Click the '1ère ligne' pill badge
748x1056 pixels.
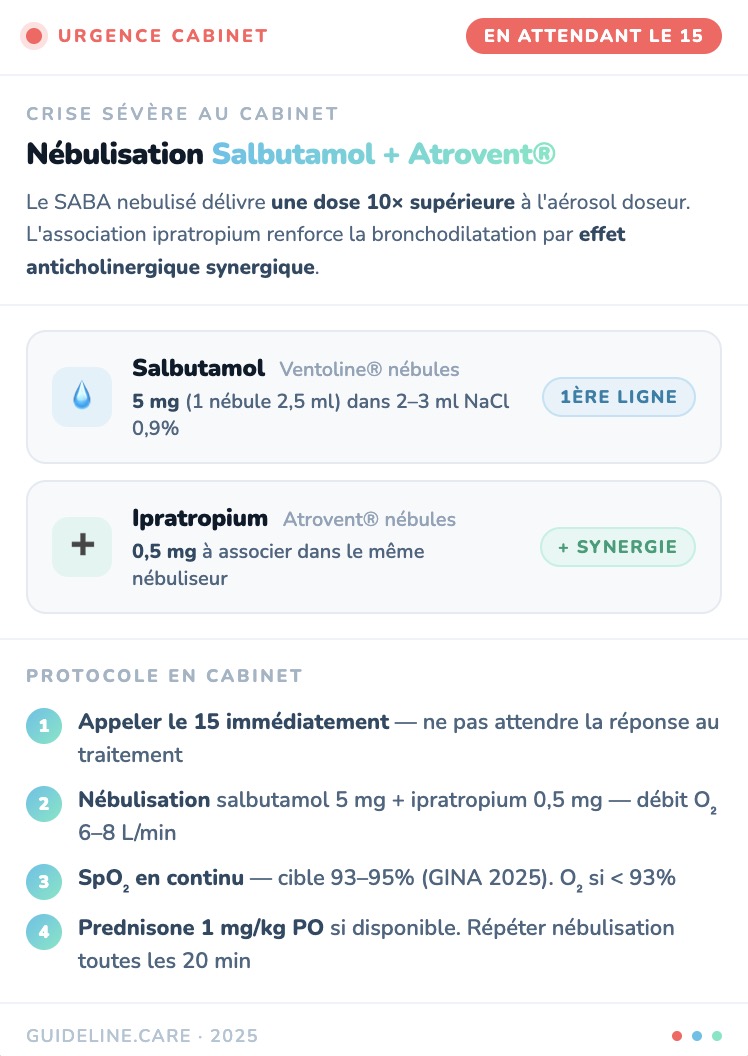[618, 397]
